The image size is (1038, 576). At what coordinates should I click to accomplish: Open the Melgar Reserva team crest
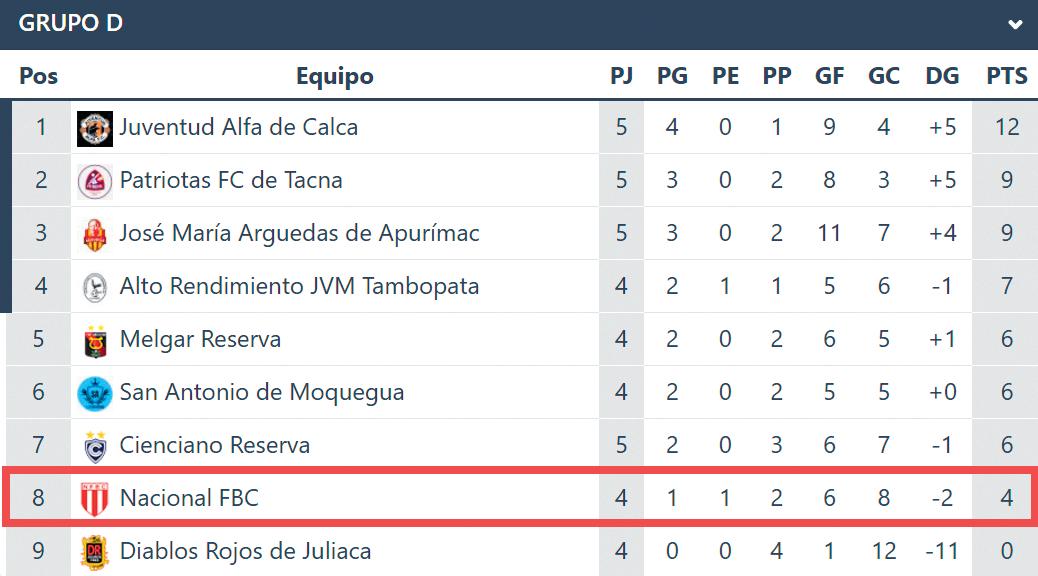(95, 341)
